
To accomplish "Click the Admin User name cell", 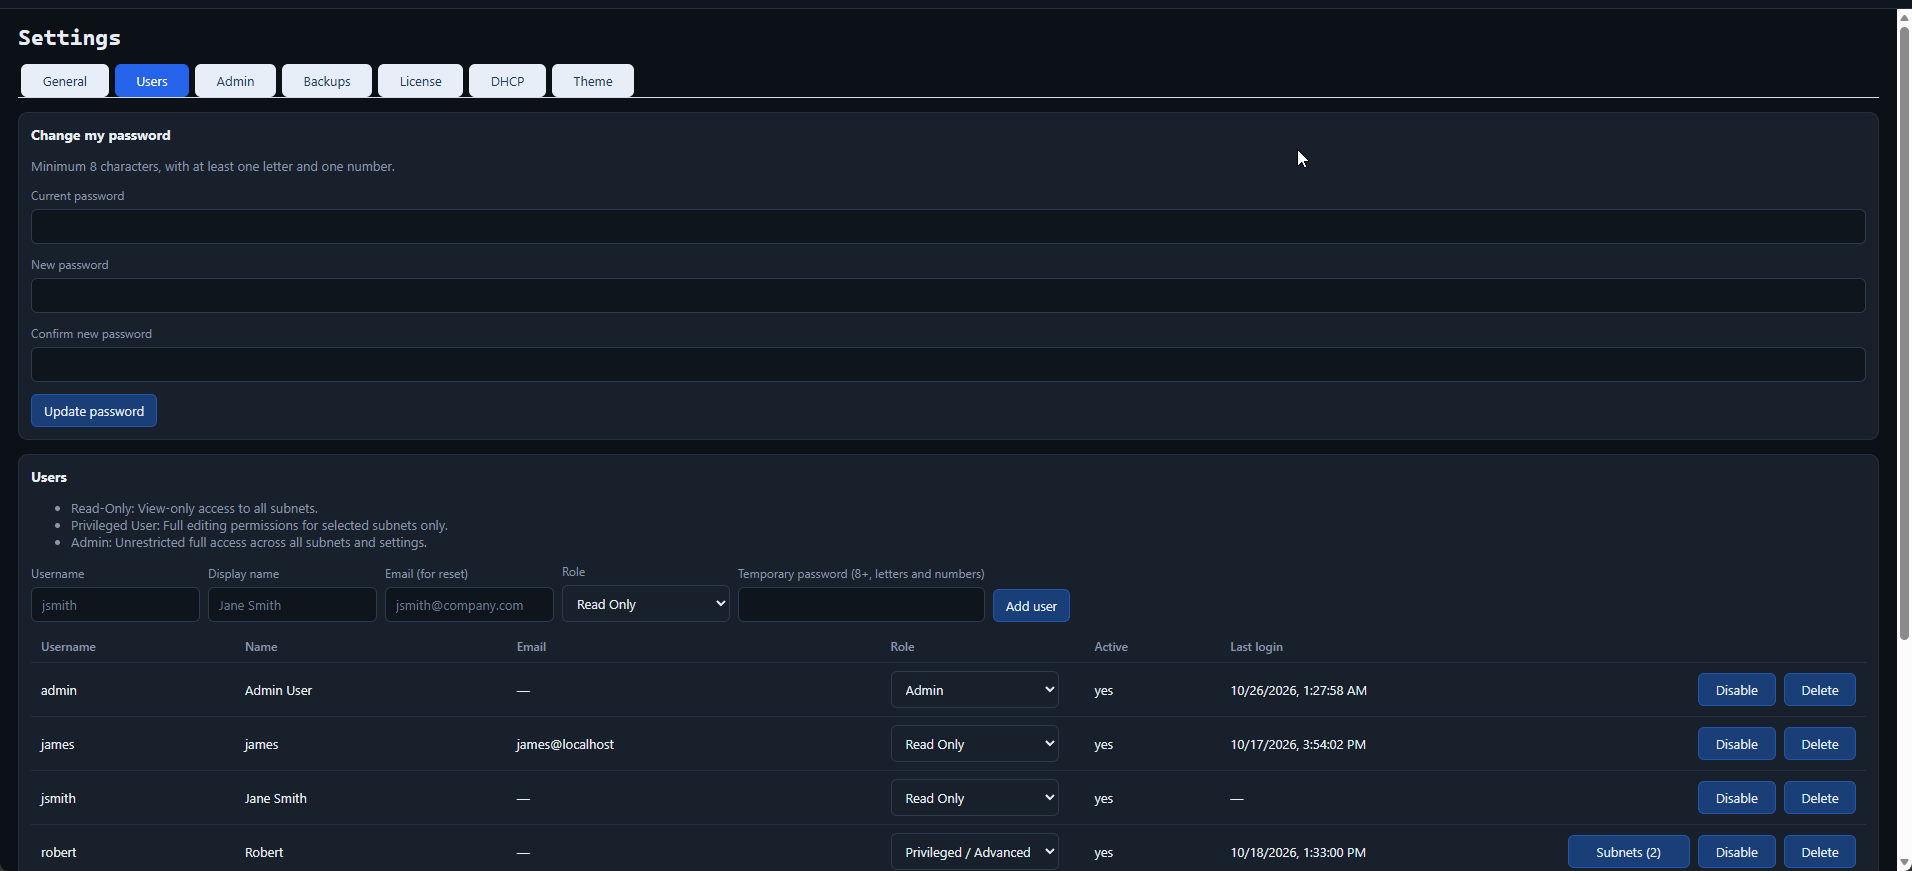I will (278, 690).
